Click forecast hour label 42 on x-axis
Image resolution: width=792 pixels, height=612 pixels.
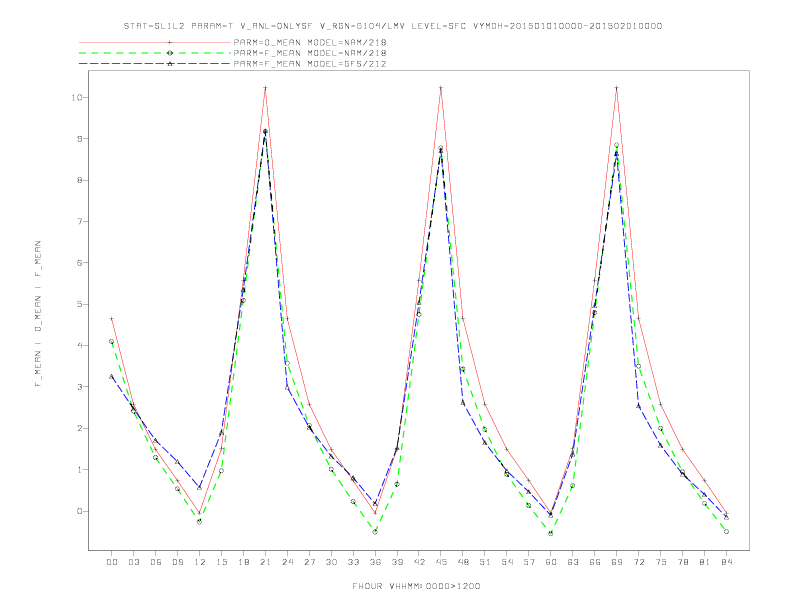(419, 562)
